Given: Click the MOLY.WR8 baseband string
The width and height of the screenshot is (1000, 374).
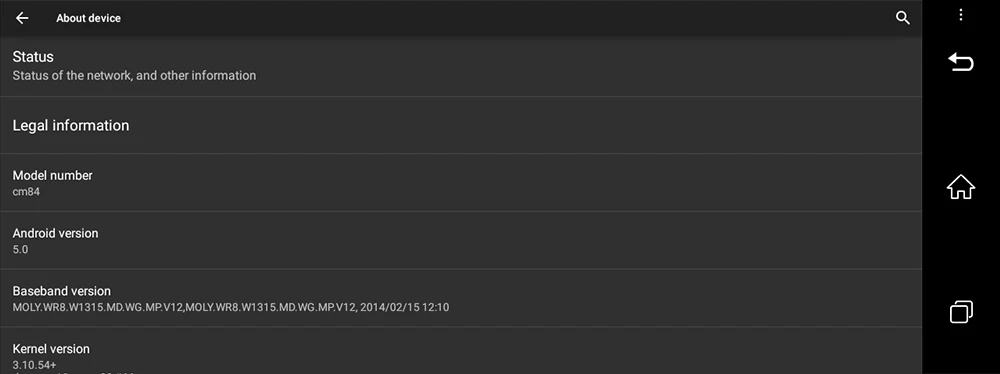Looking at the screenshot, I should [x=185, y=307].
